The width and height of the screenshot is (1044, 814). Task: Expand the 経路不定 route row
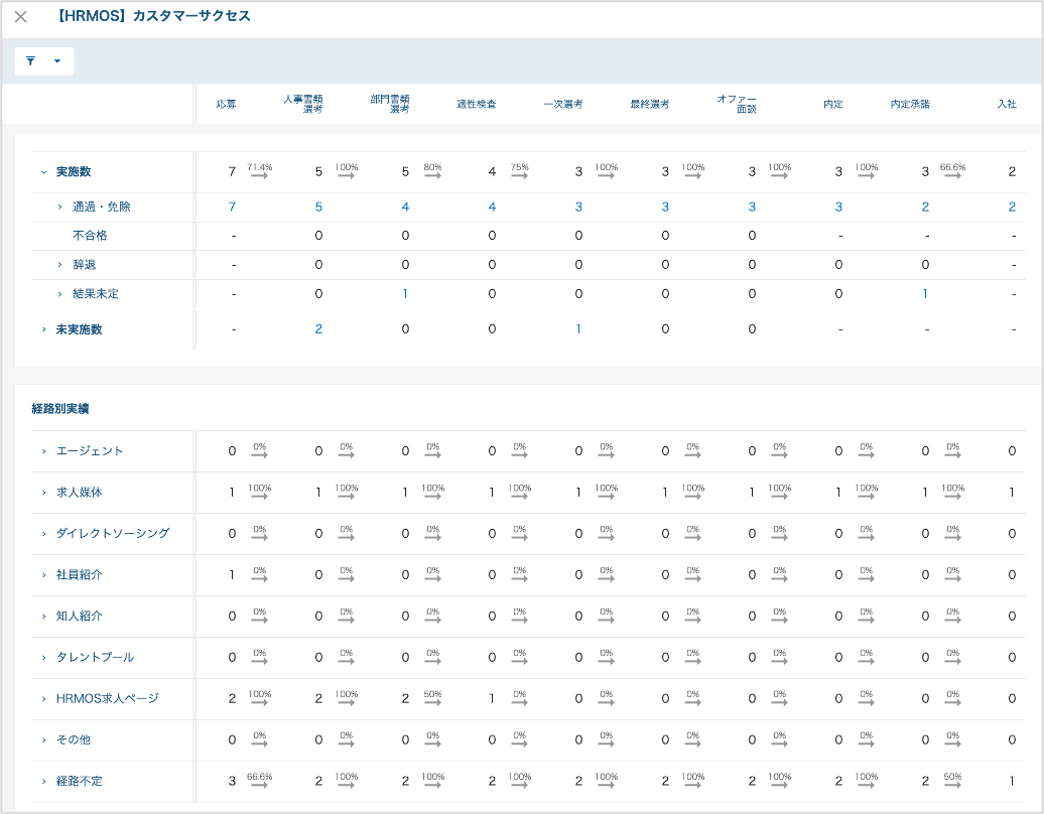[44, 781]
